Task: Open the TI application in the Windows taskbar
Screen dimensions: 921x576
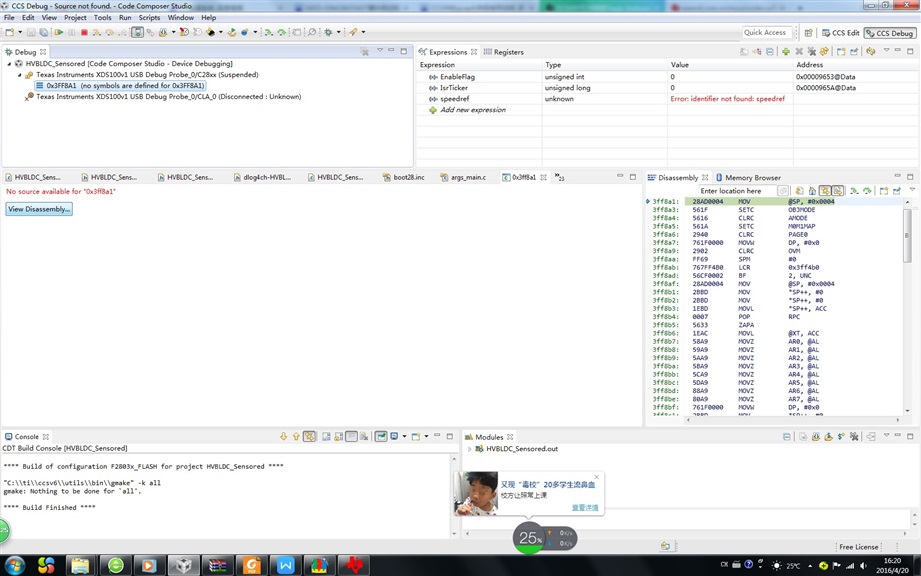Action: coord(354,565)
